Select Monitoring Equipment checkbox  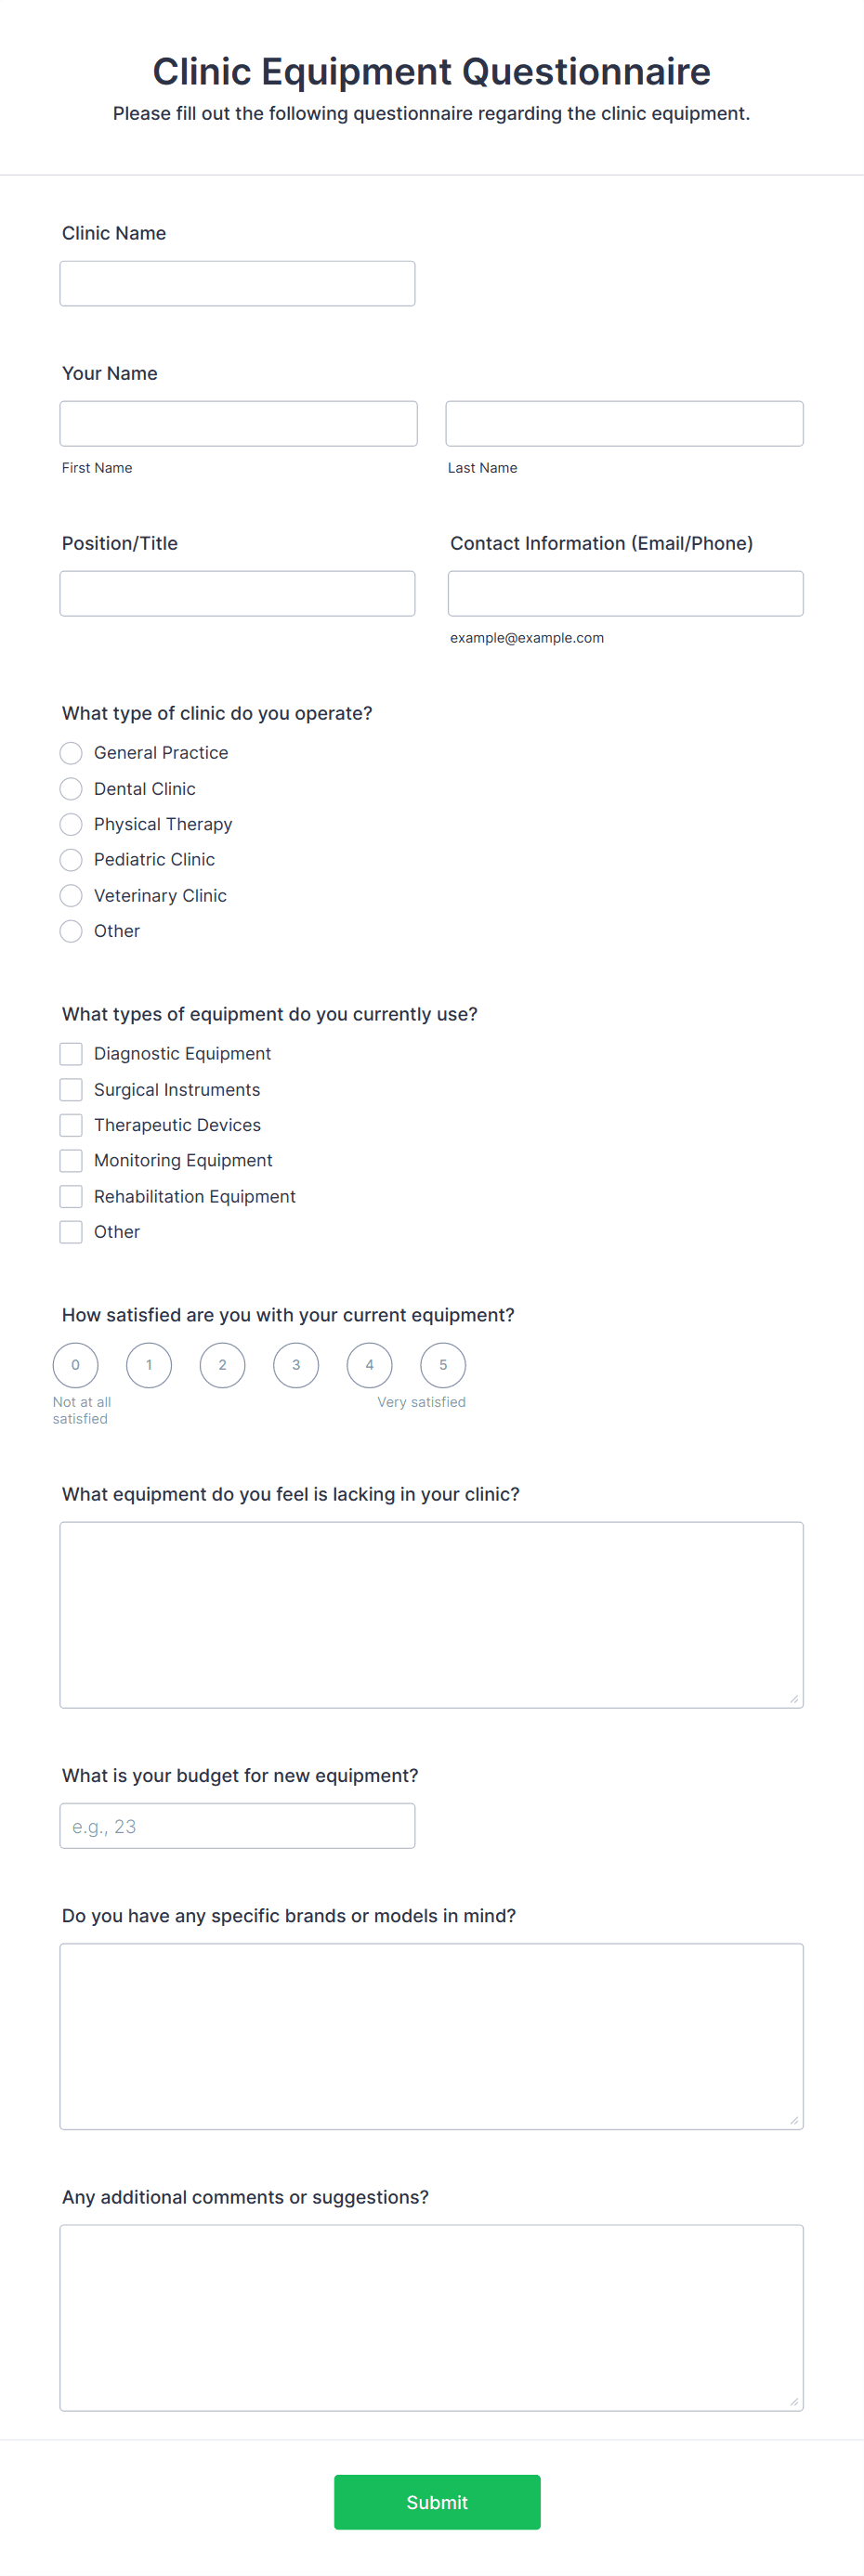[71, 1160]
